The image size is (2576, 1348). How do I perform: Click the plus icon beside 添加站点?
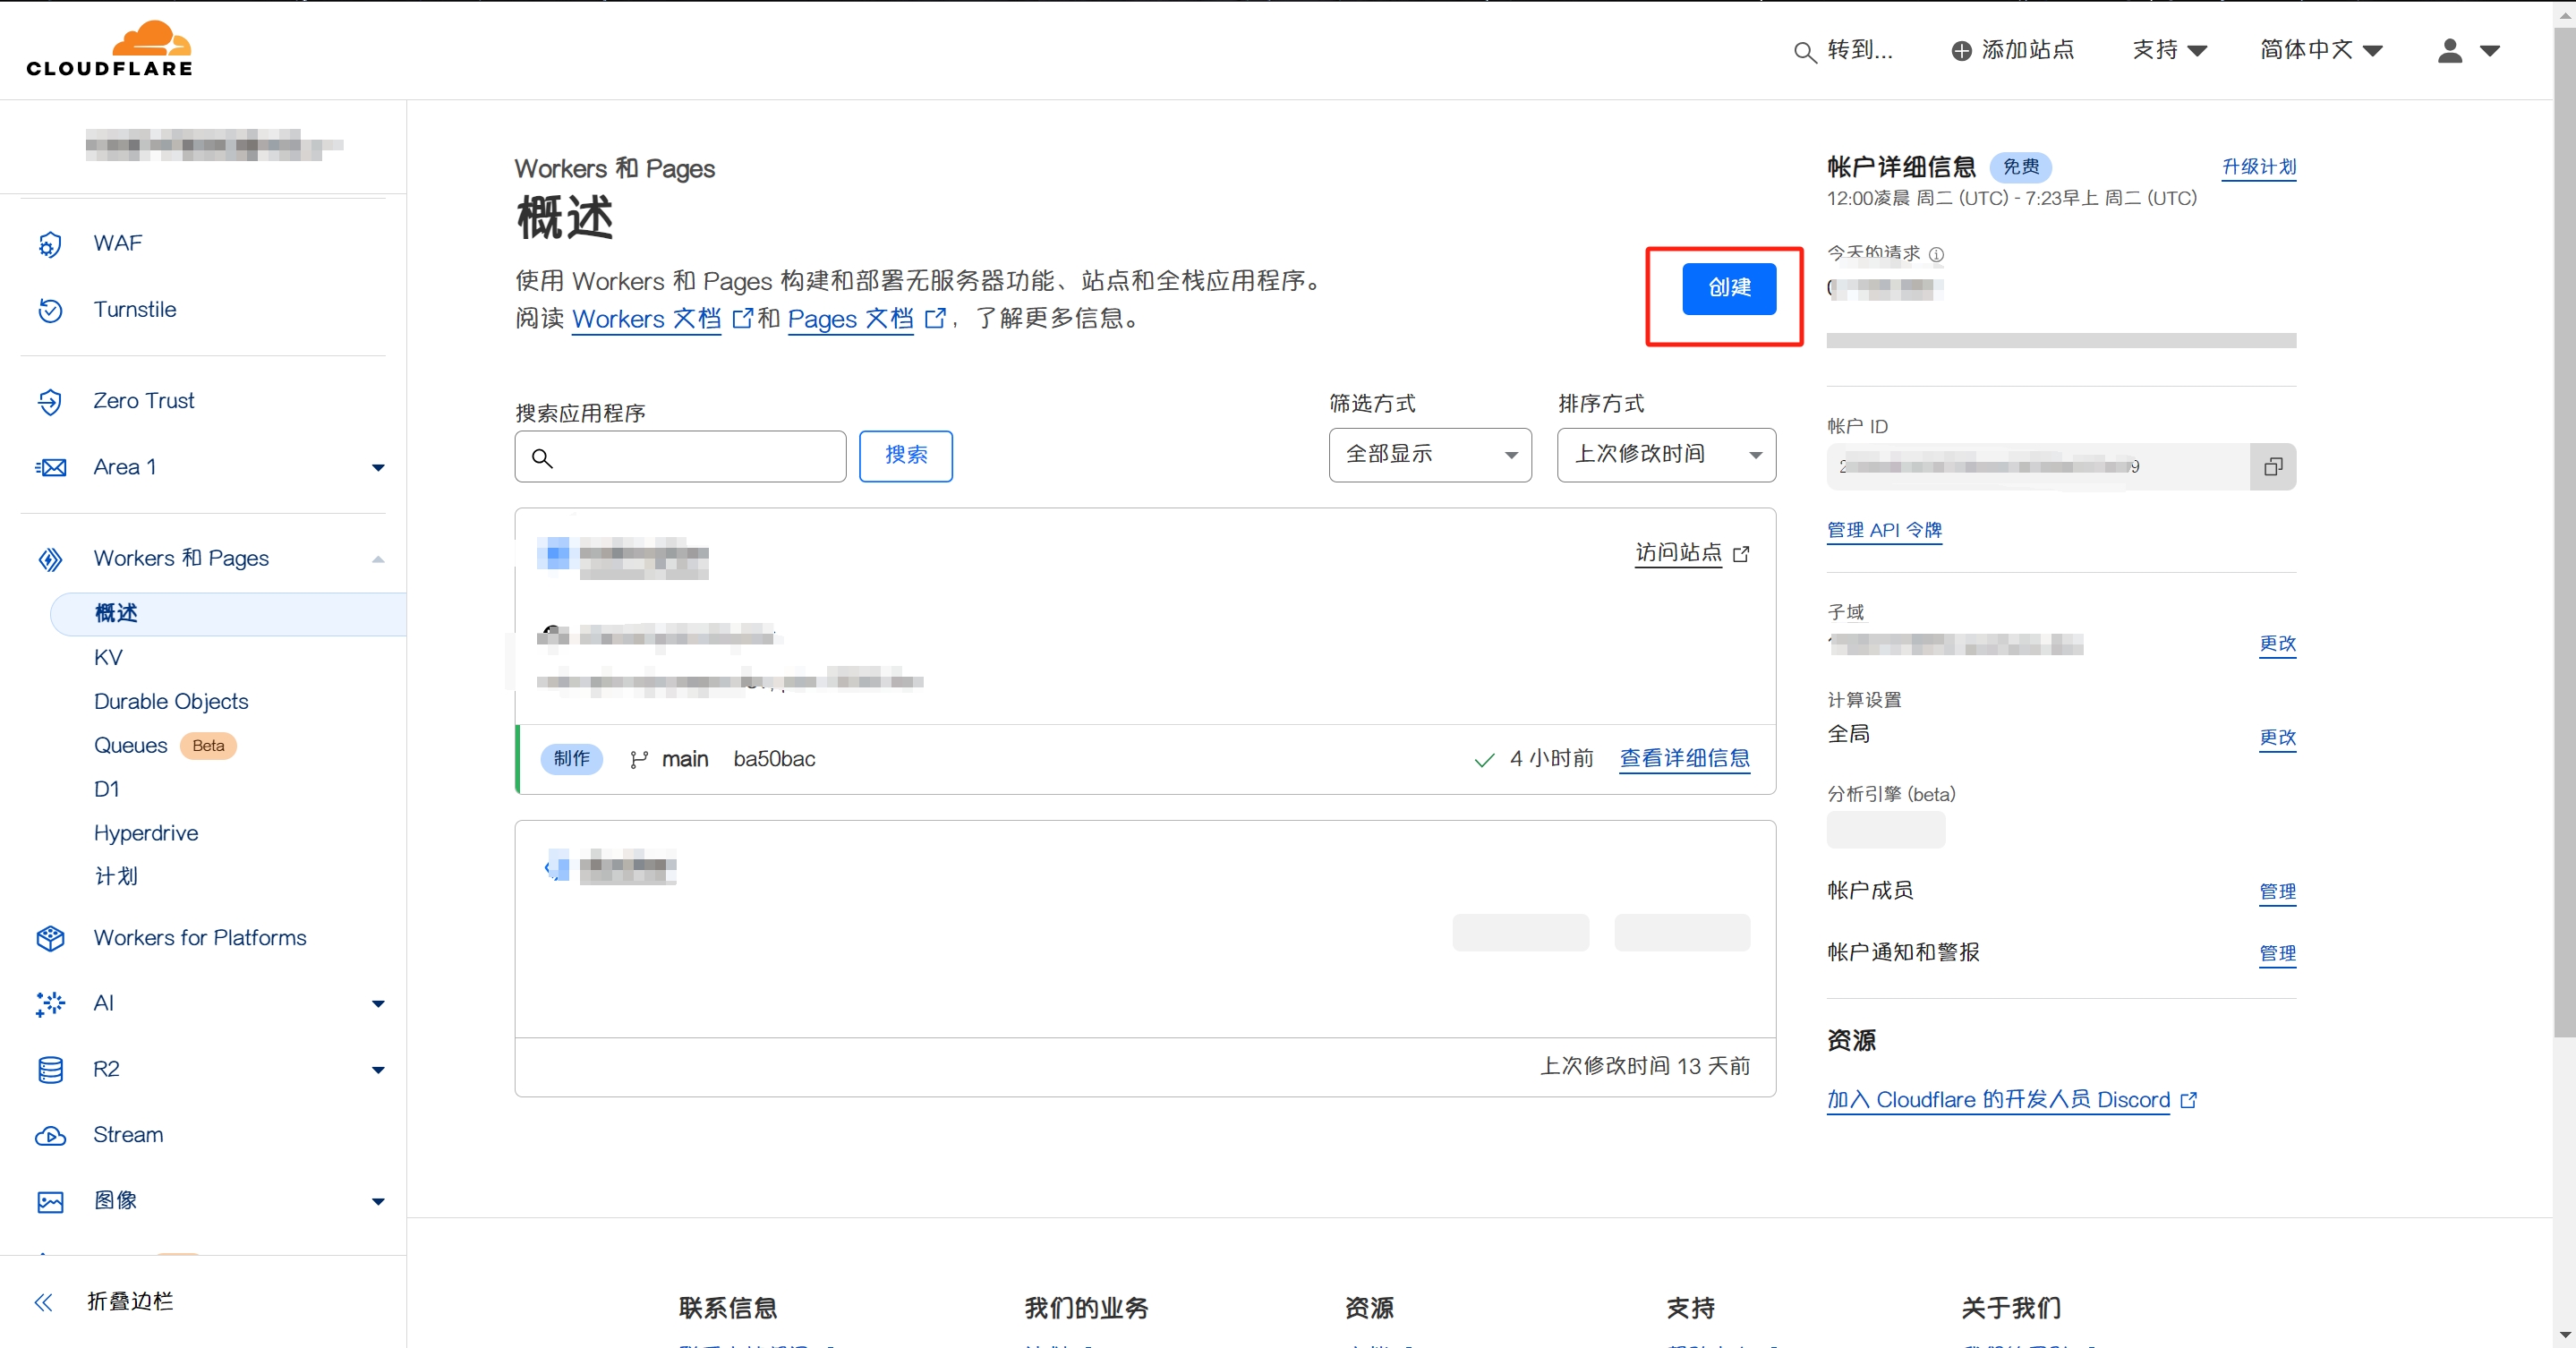point(1961,50)
